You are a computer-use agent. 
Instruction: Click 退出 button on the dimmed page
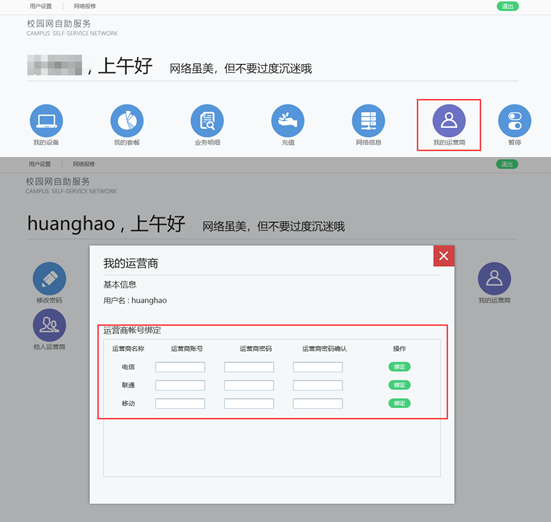507,164
